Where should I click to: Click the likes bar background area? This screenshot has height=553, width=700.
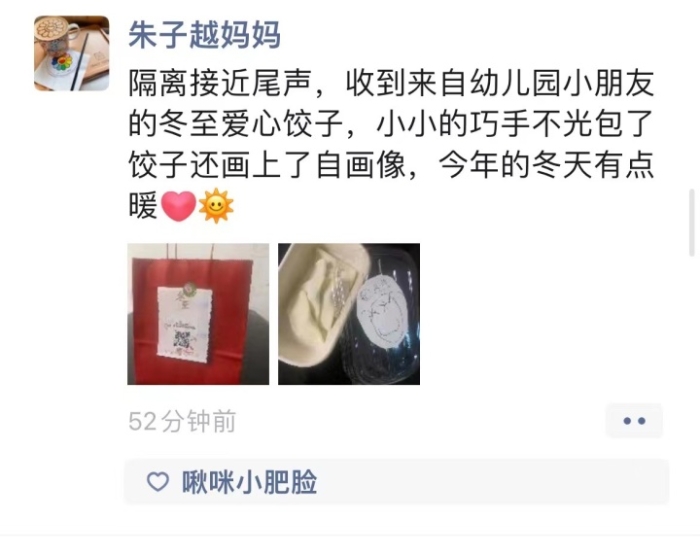[x=396, y=482]
